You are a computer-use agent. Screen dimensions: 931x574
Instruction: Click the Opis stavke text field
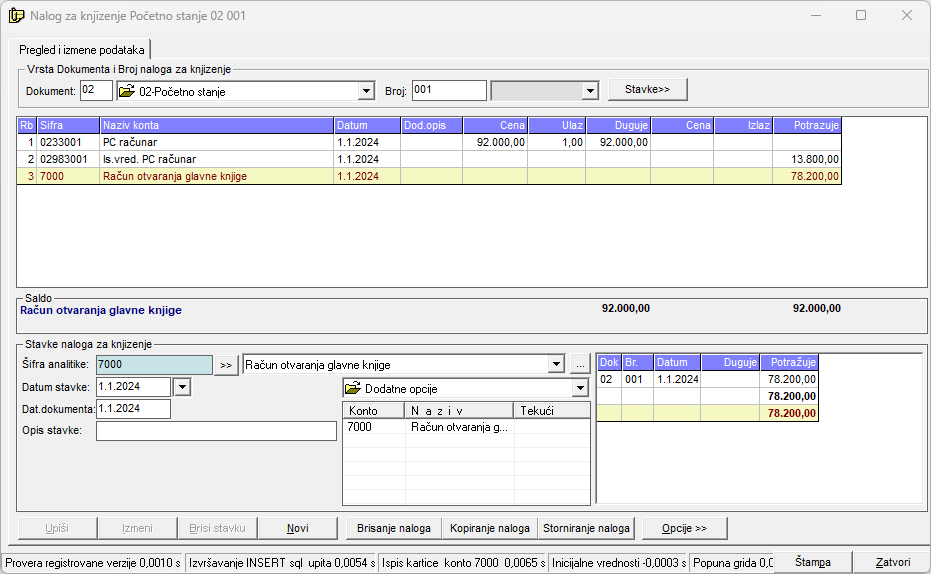click(216, 431)
